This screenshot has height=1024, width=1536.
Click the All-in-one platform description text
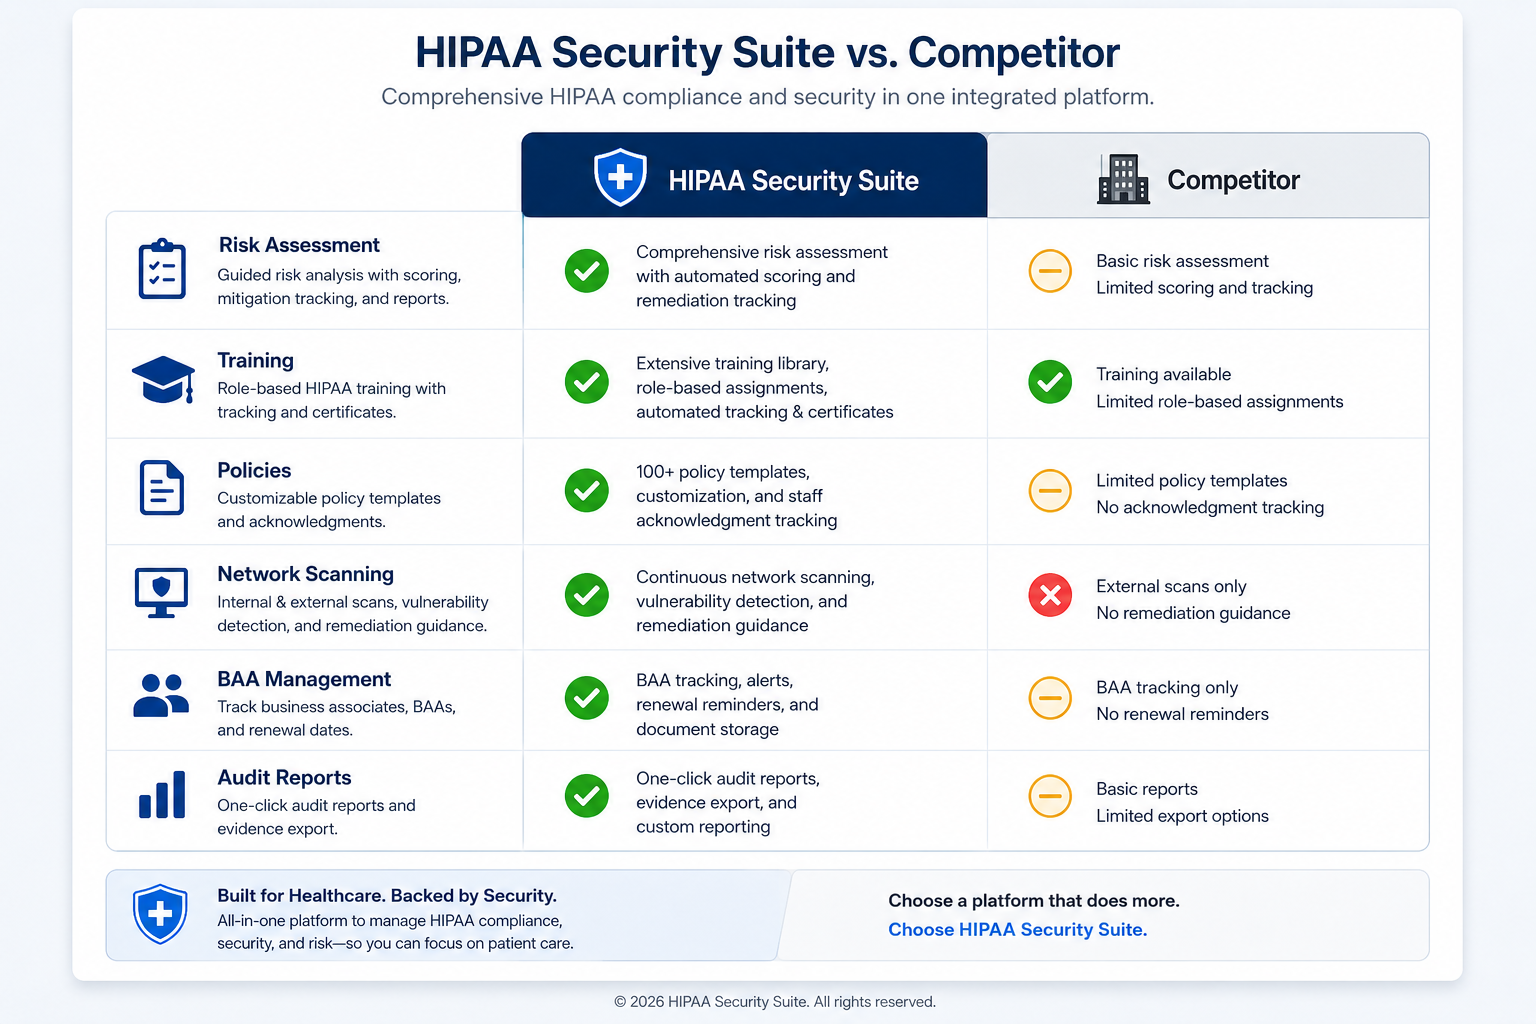395,932
